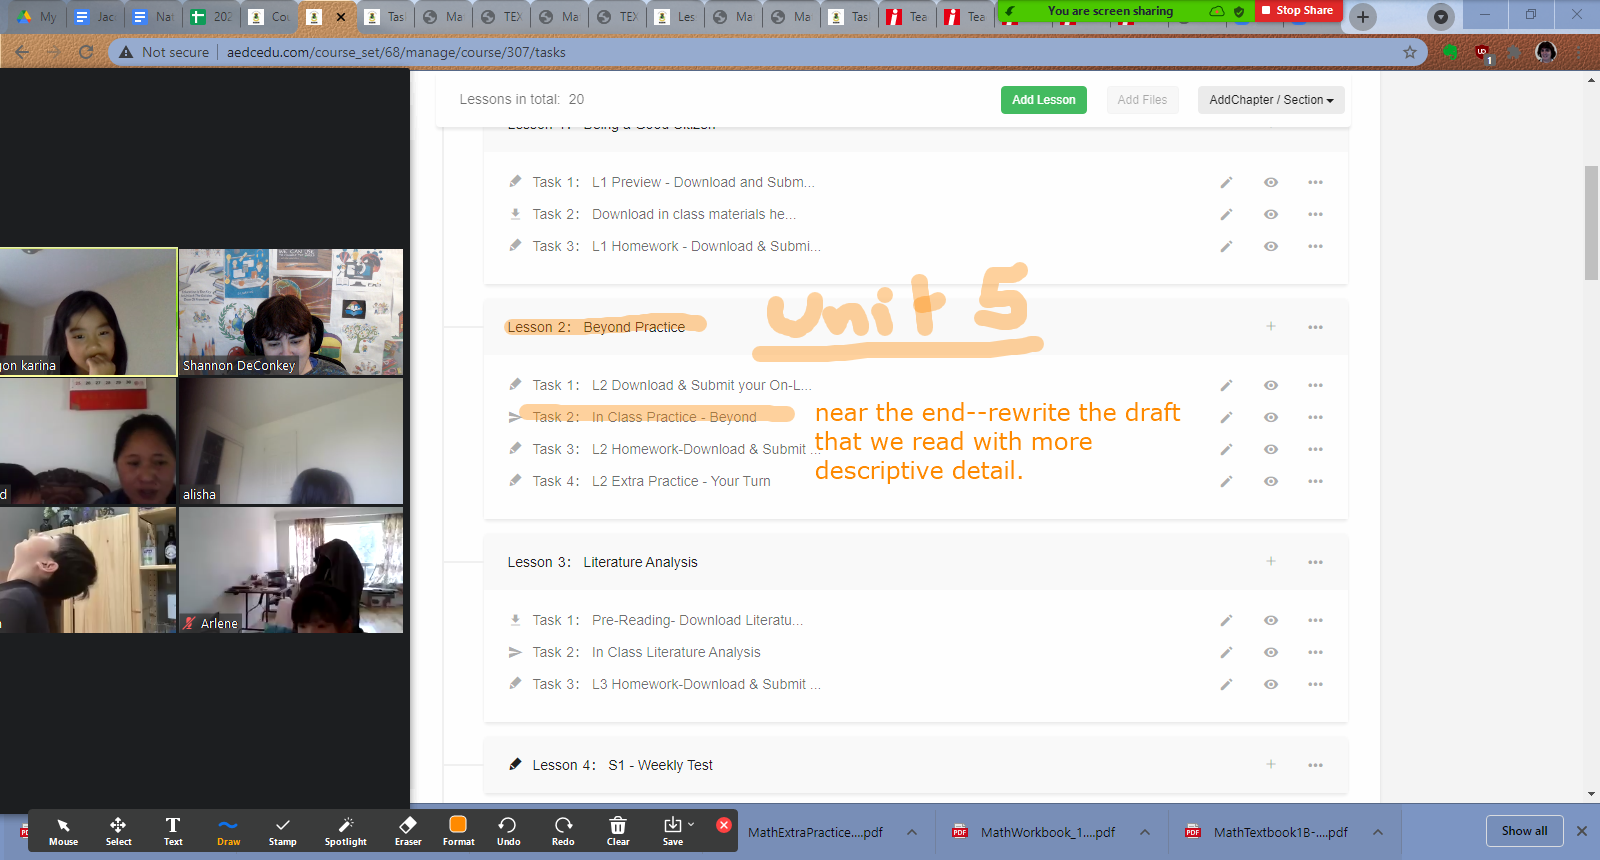Select the Mouse annotation tool
The width and height of the screenshot is (1600, 860).
click(x=63, y=831)
